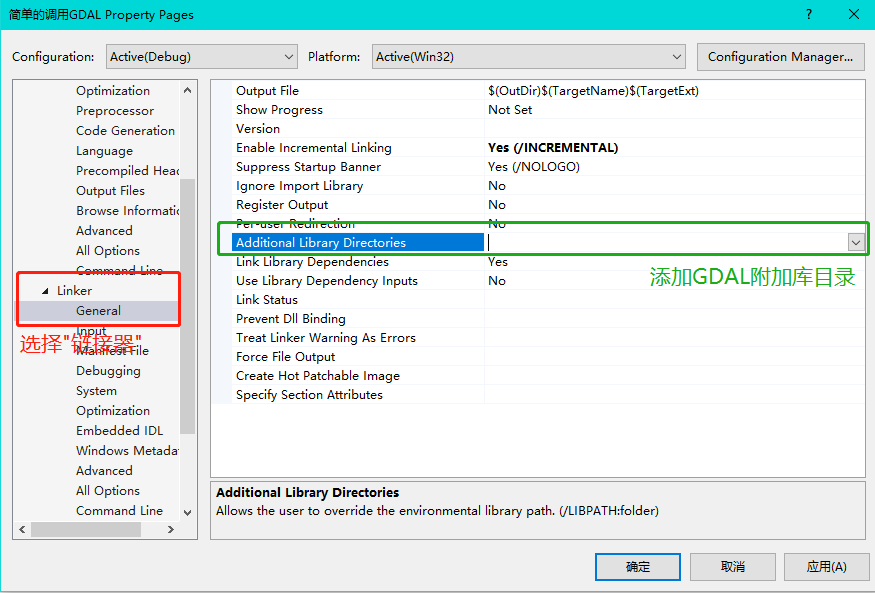Open the Configuration dropdown showing Active(Debug)
Screen dimensions: 875x593
click(201, 57)
